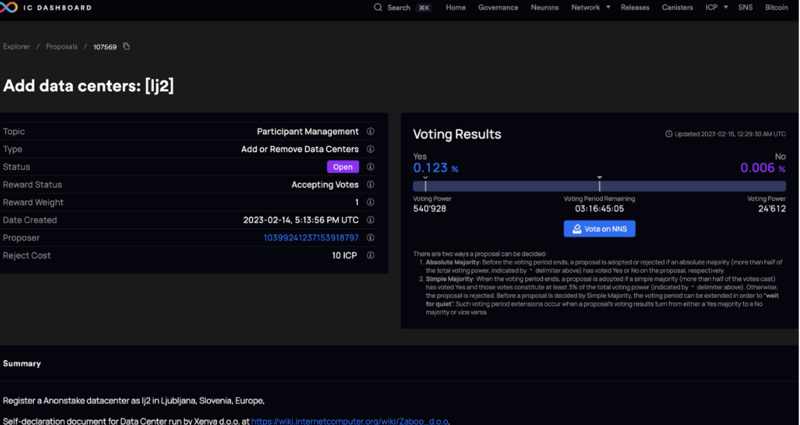This screenshot has height=425, width=800.
Task: Open the Governance menu item
Action: click(498, 7)
